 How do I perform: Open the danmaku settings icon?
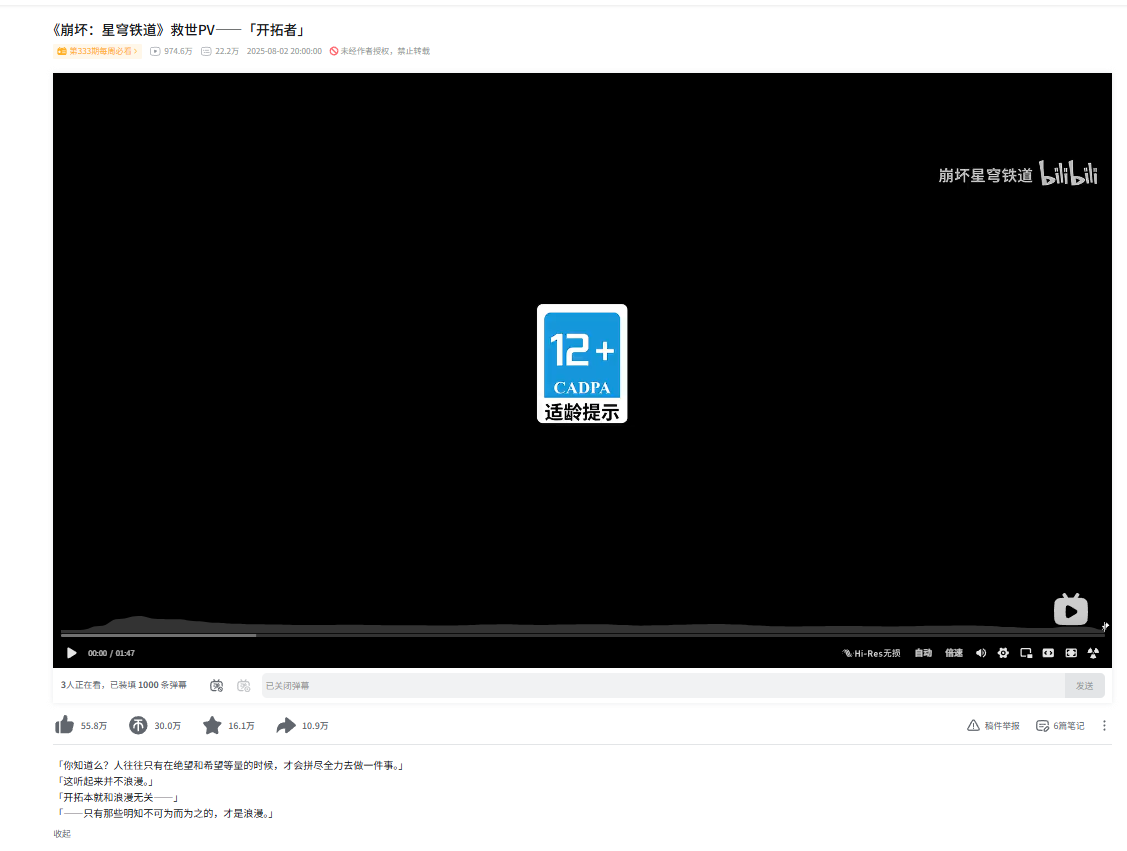point(244,686)
